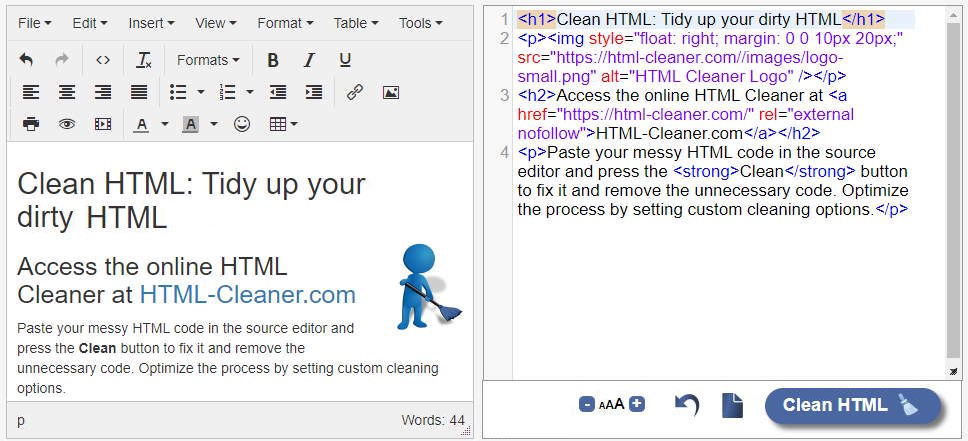Viewport: 968px width, 441px height.
Task: Align text right
Action: coord(103,93)
